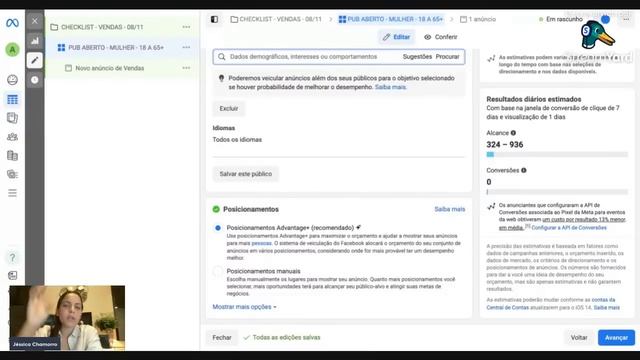Open the All tools hamburger menu

(x=12, y=193)
